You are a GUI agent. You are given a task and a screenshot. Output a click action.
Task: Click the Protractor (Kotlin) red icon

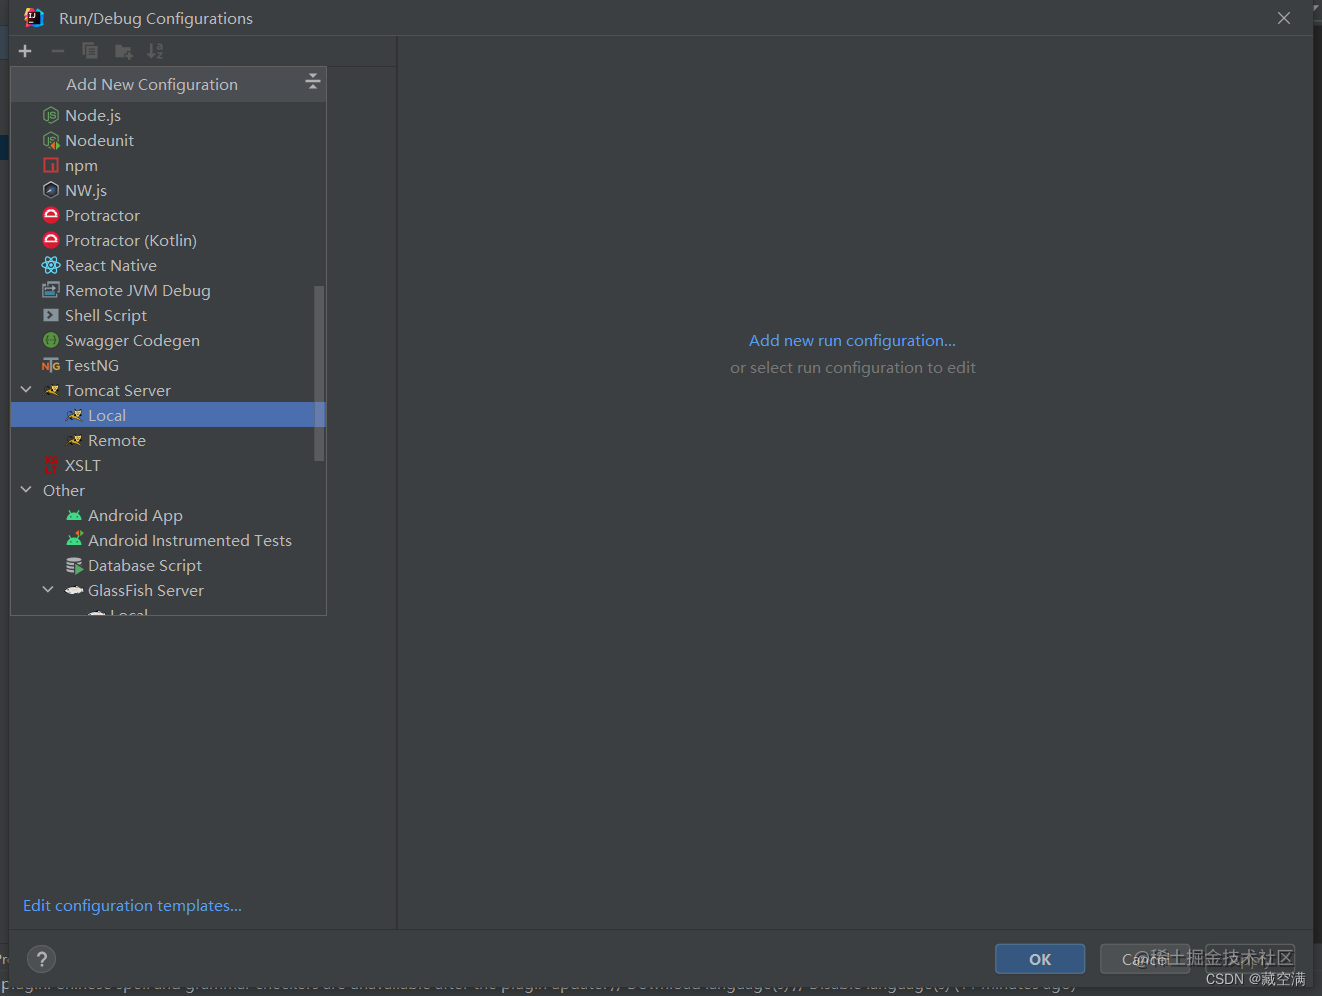point(51,240)
